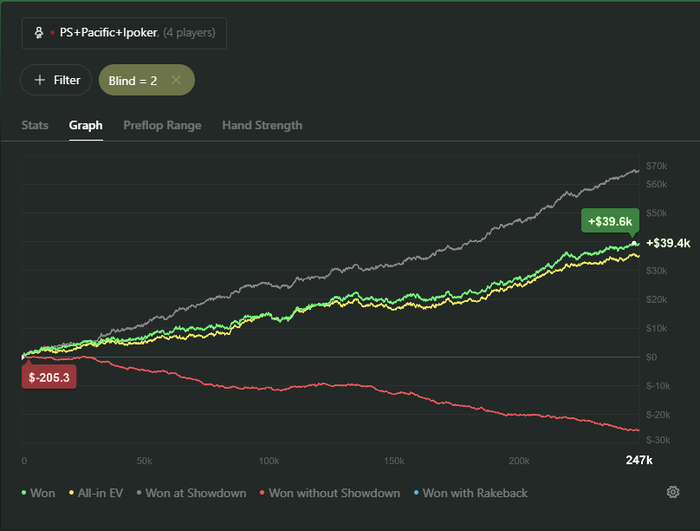Image resolution: width=700 pixels, height=531 pixels.
Task: Click the +$39.4k end value label
Action: (668, 243)
